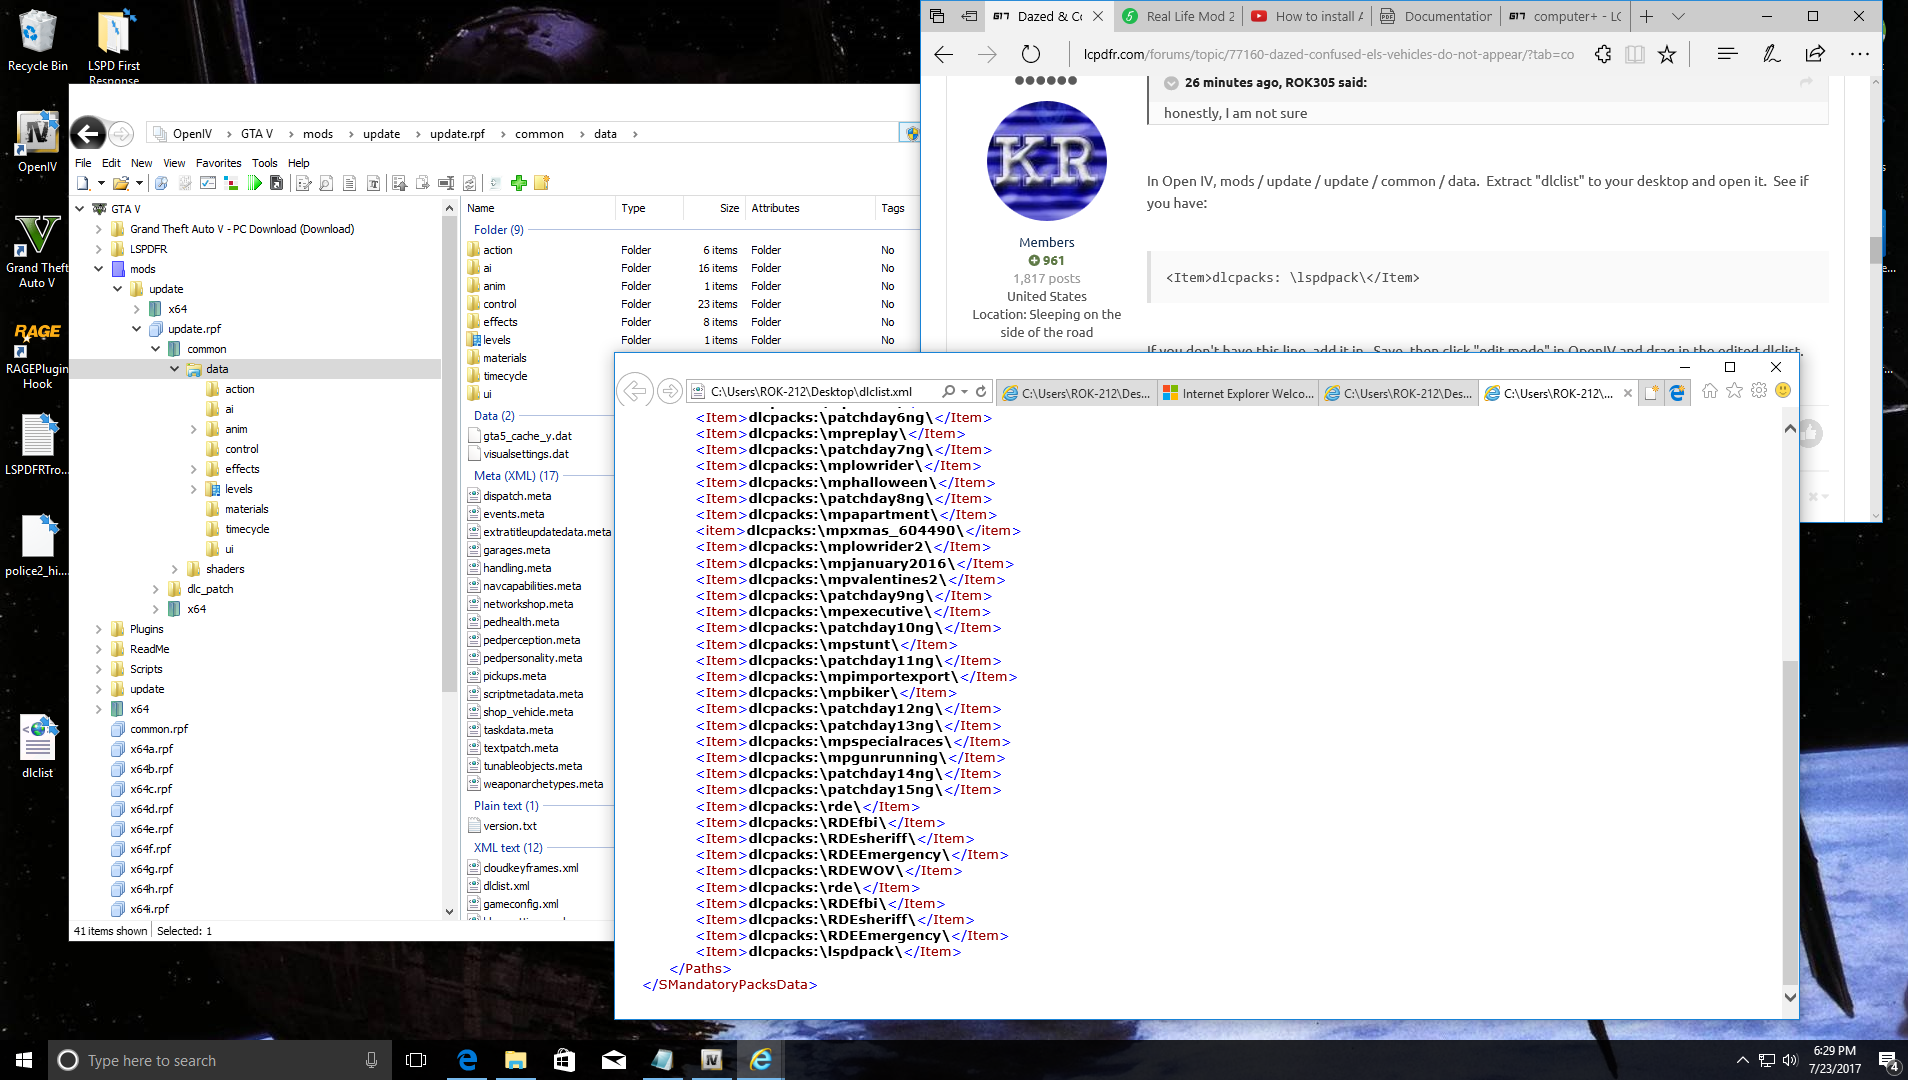Viewport: 1908px width, 1080px height.
Task: Click the IE refresh icon in address bar
Action: tap(981, 392)
